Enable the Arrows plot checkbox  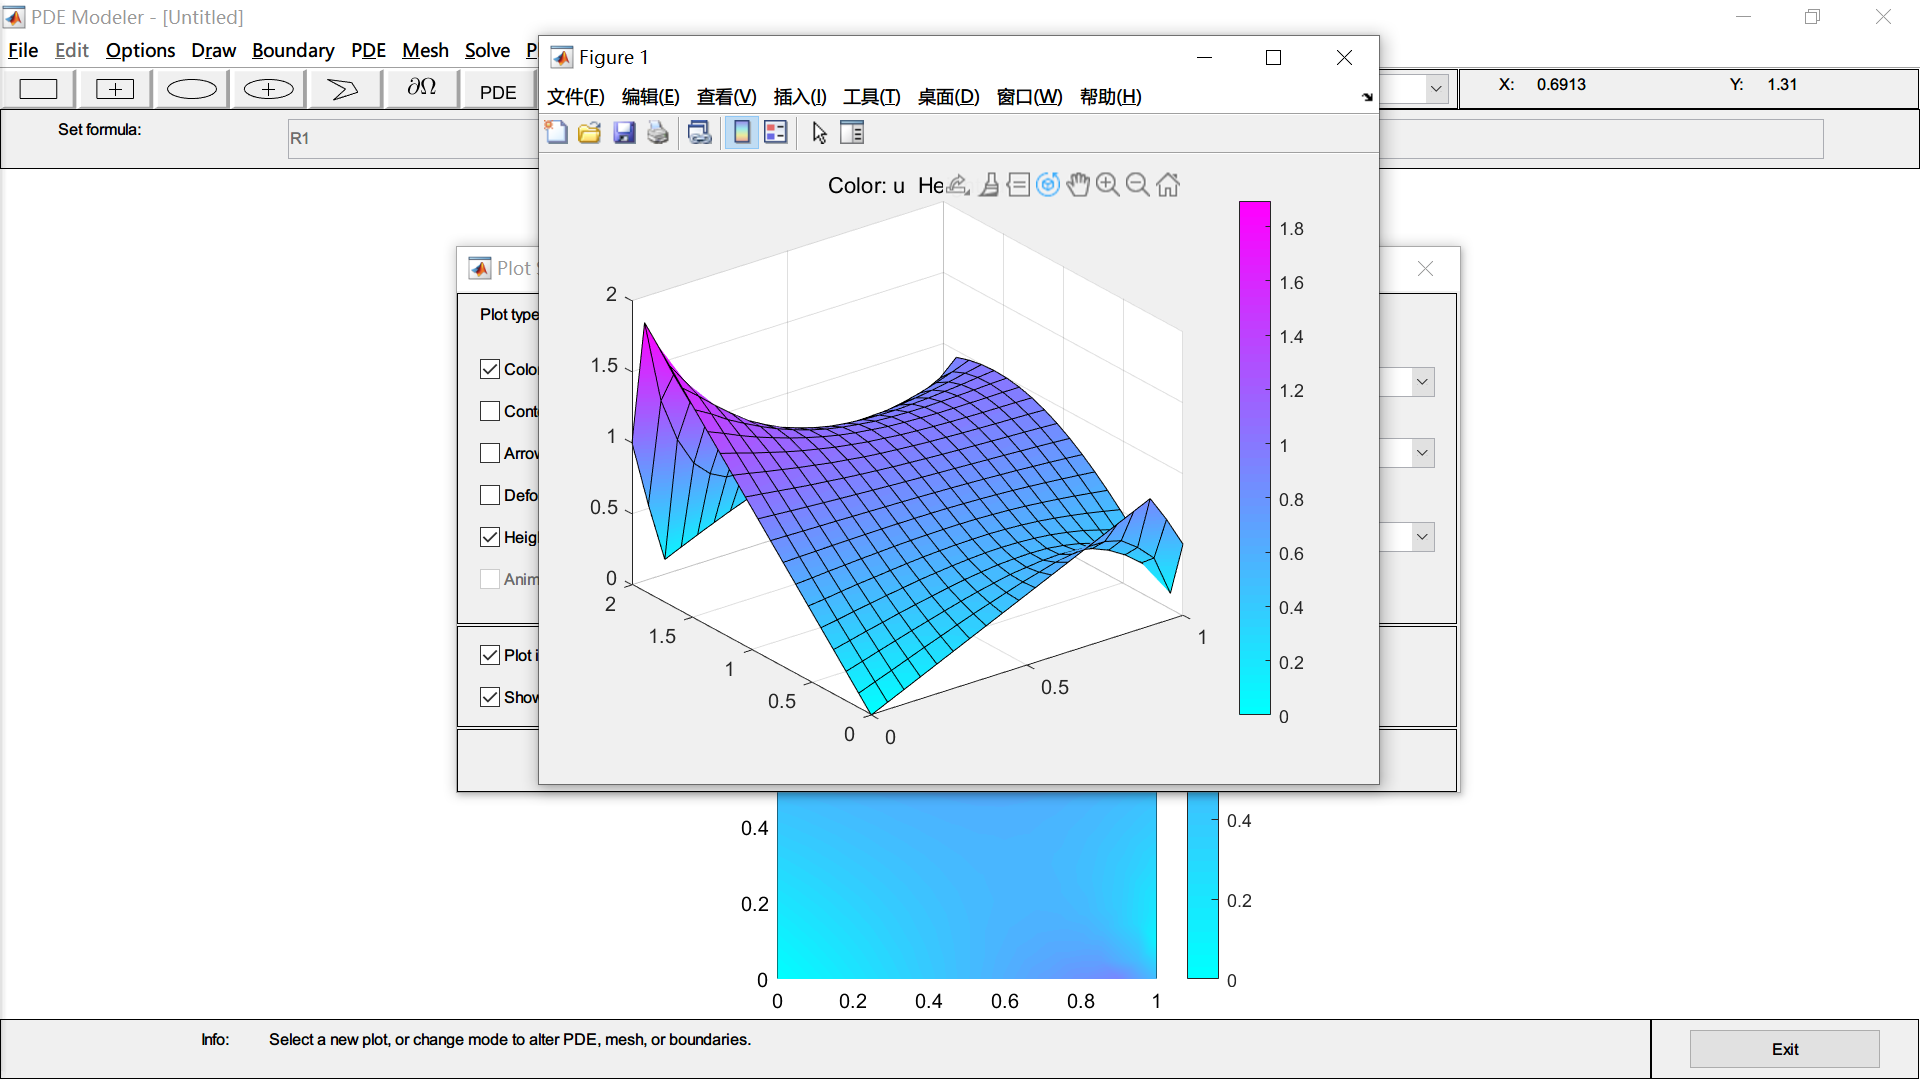click(x=489, y=453)
